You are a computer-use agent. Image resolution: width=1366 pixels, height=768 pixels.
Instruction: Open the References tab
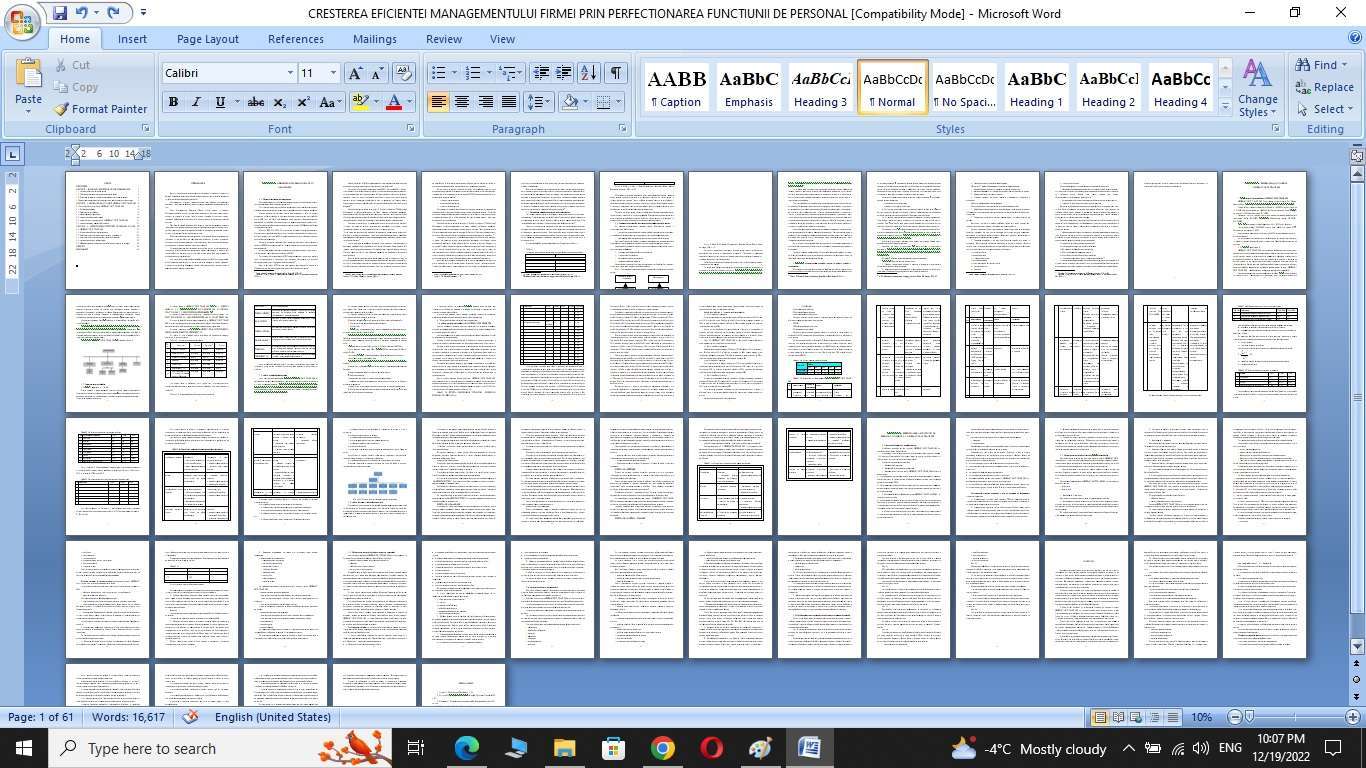pos(295,39)
